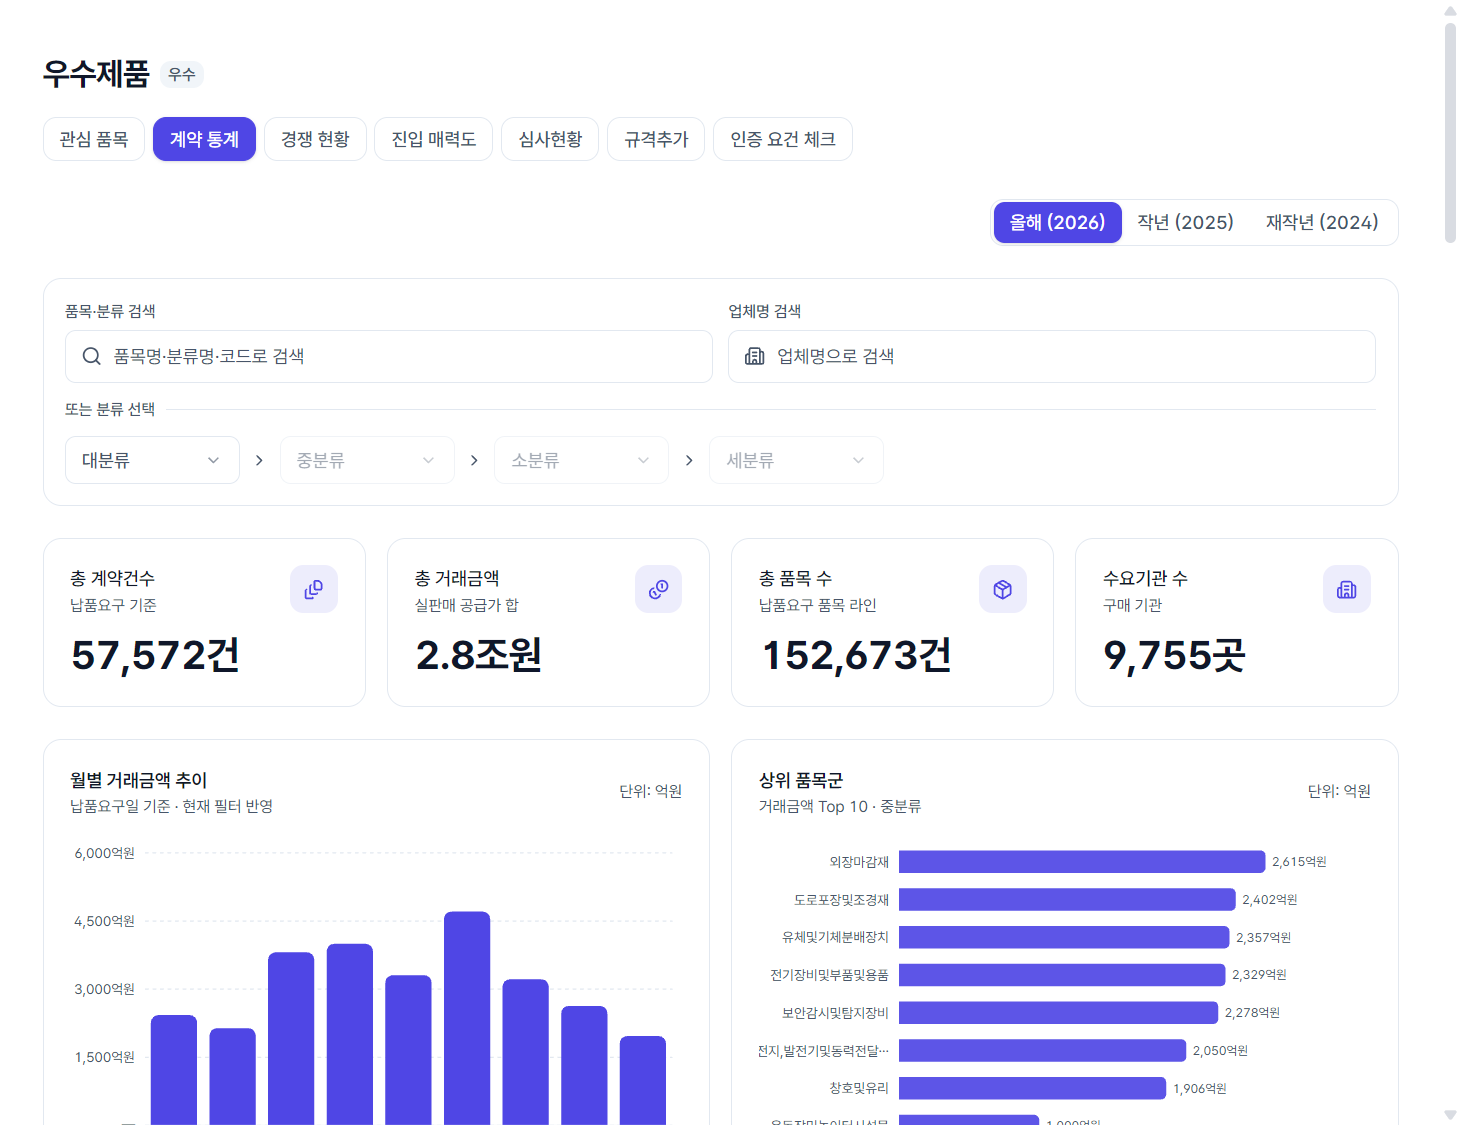
Task: Click the 1,906억원 bar label
Action: [1200, 1089]
